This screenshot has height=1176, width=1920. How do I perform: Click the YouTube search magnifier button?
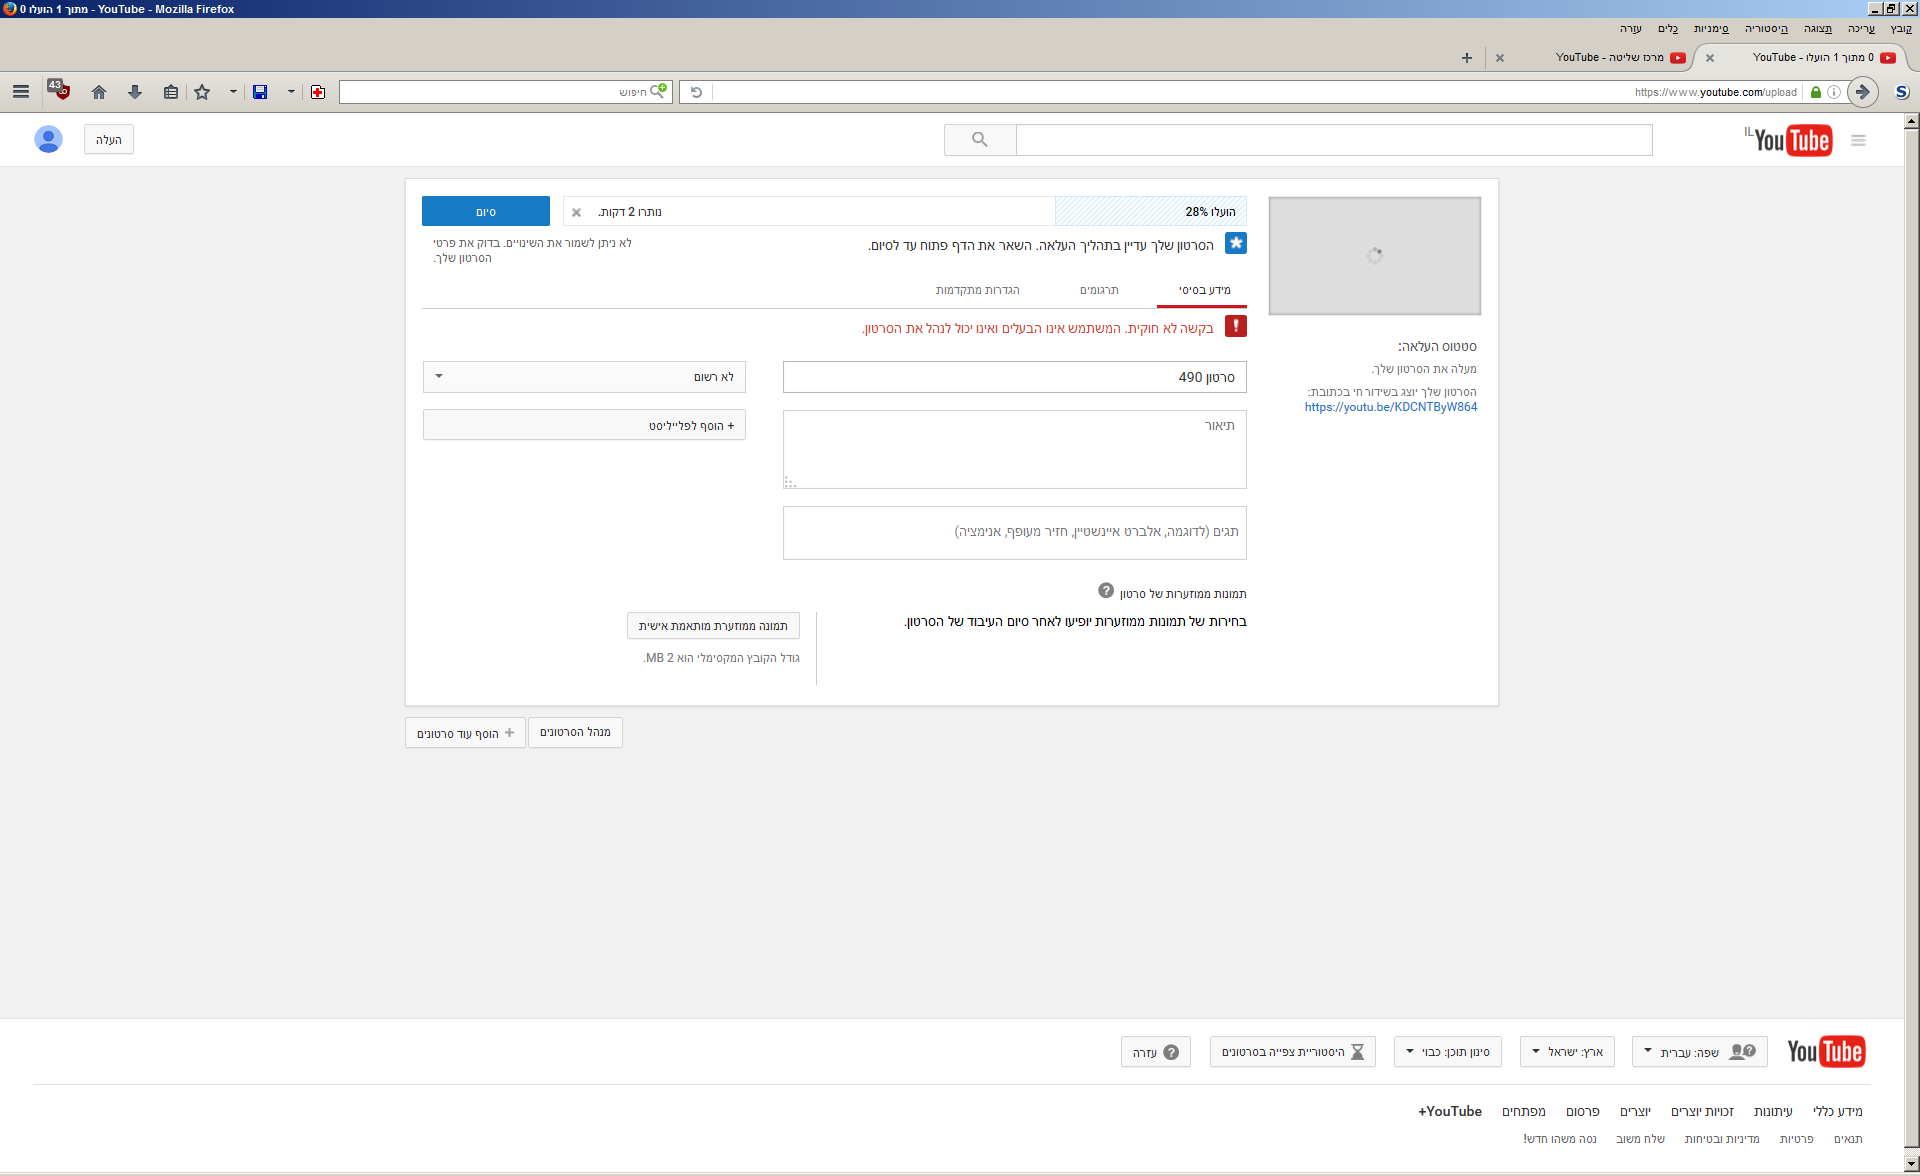tap(980, 140)
